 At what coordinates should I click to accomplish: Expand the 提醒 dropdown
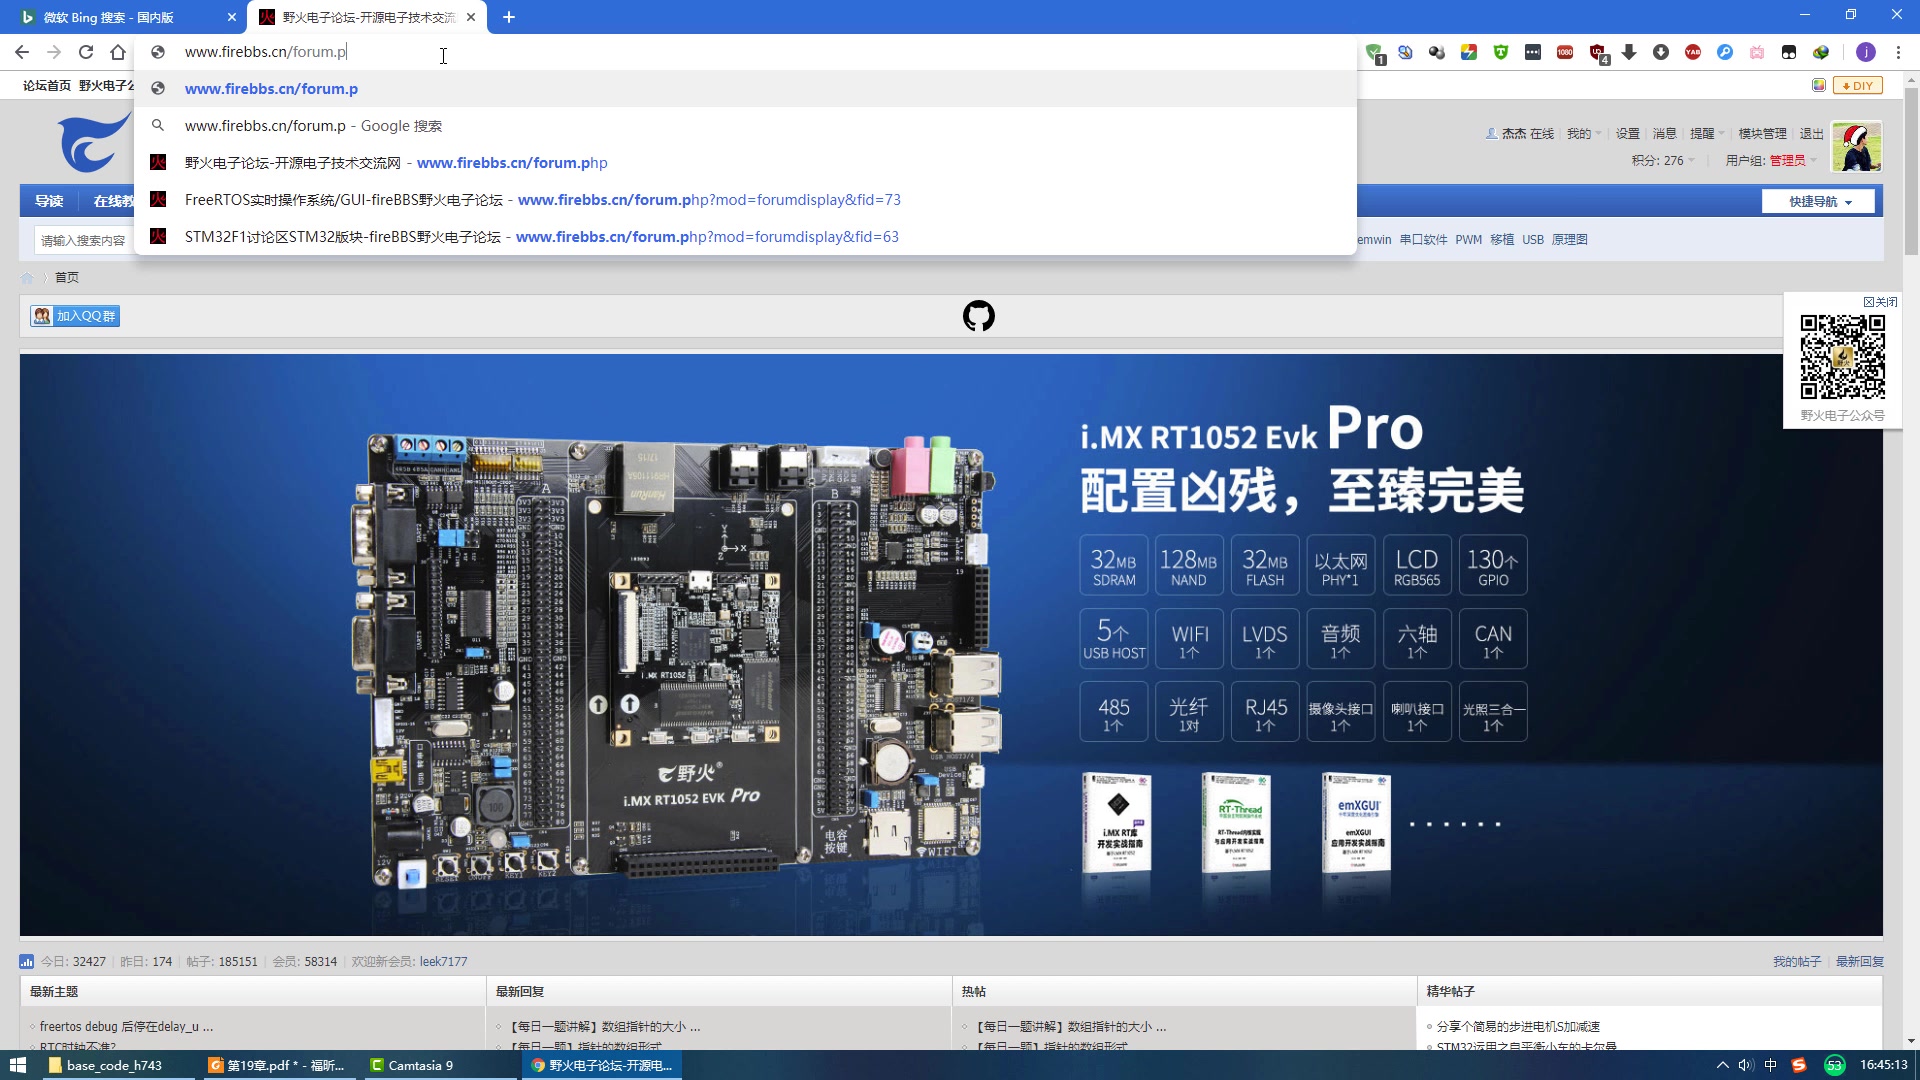(x=1706, y=134)
